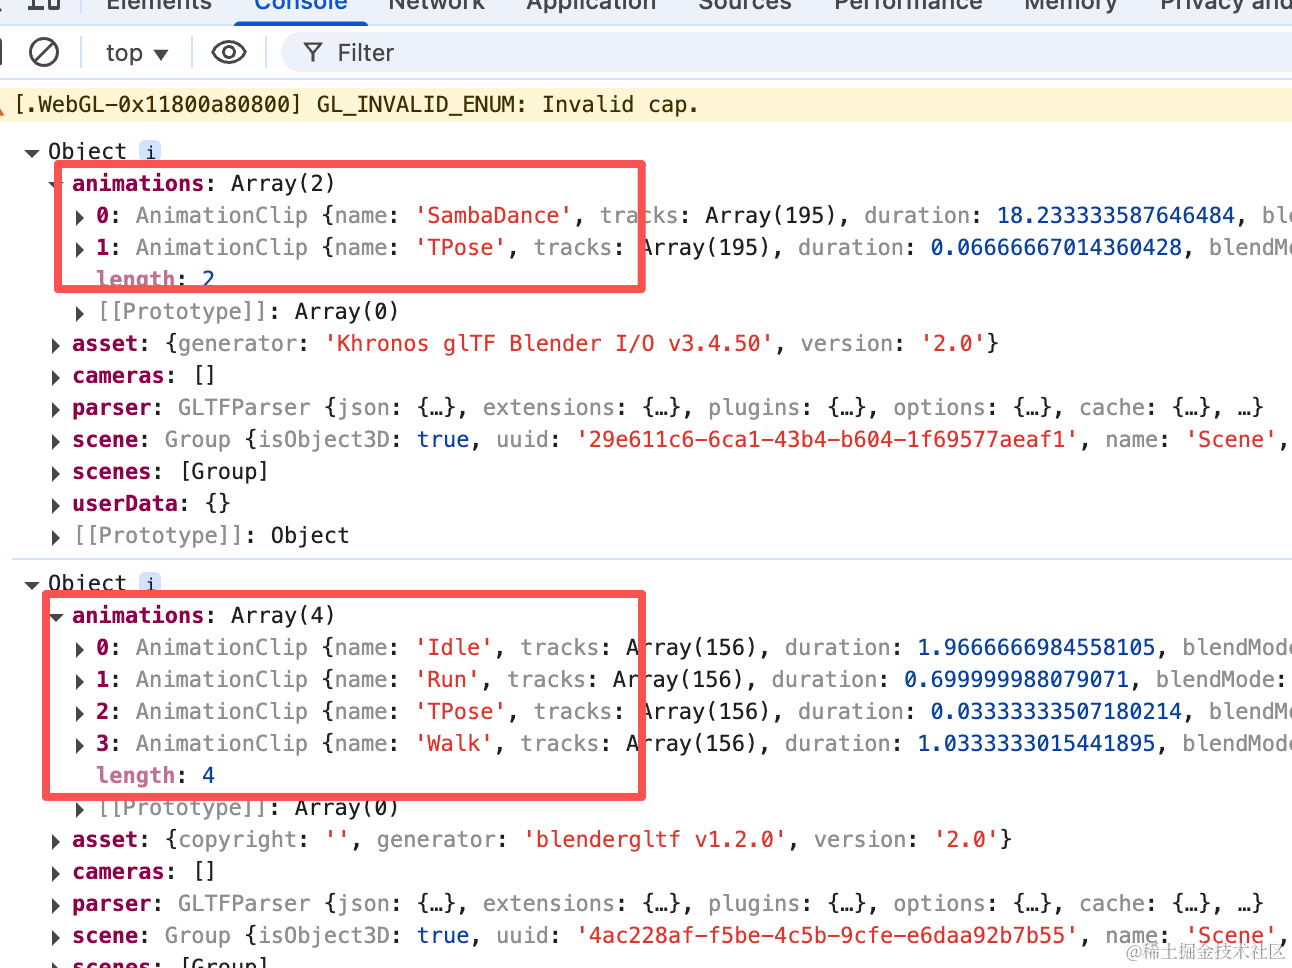Click the 'blendergltf v1.2.0' generator string
Image resolution: width=1292 pixels, height=968 pixels.
pos(653,839)
